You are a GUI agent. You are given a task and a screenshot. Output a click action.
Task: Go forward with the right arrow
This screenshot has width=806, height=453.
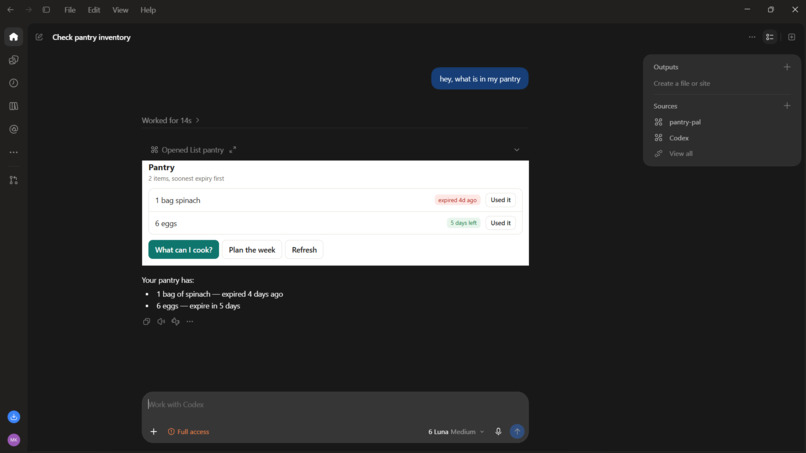coord(28,10)
